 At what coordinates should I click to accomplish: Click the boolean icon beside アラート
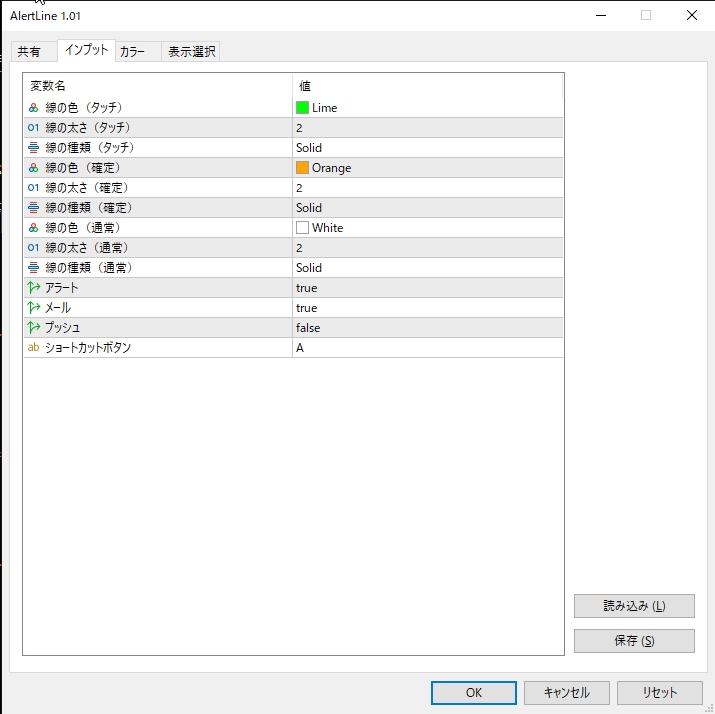[33, 288]
